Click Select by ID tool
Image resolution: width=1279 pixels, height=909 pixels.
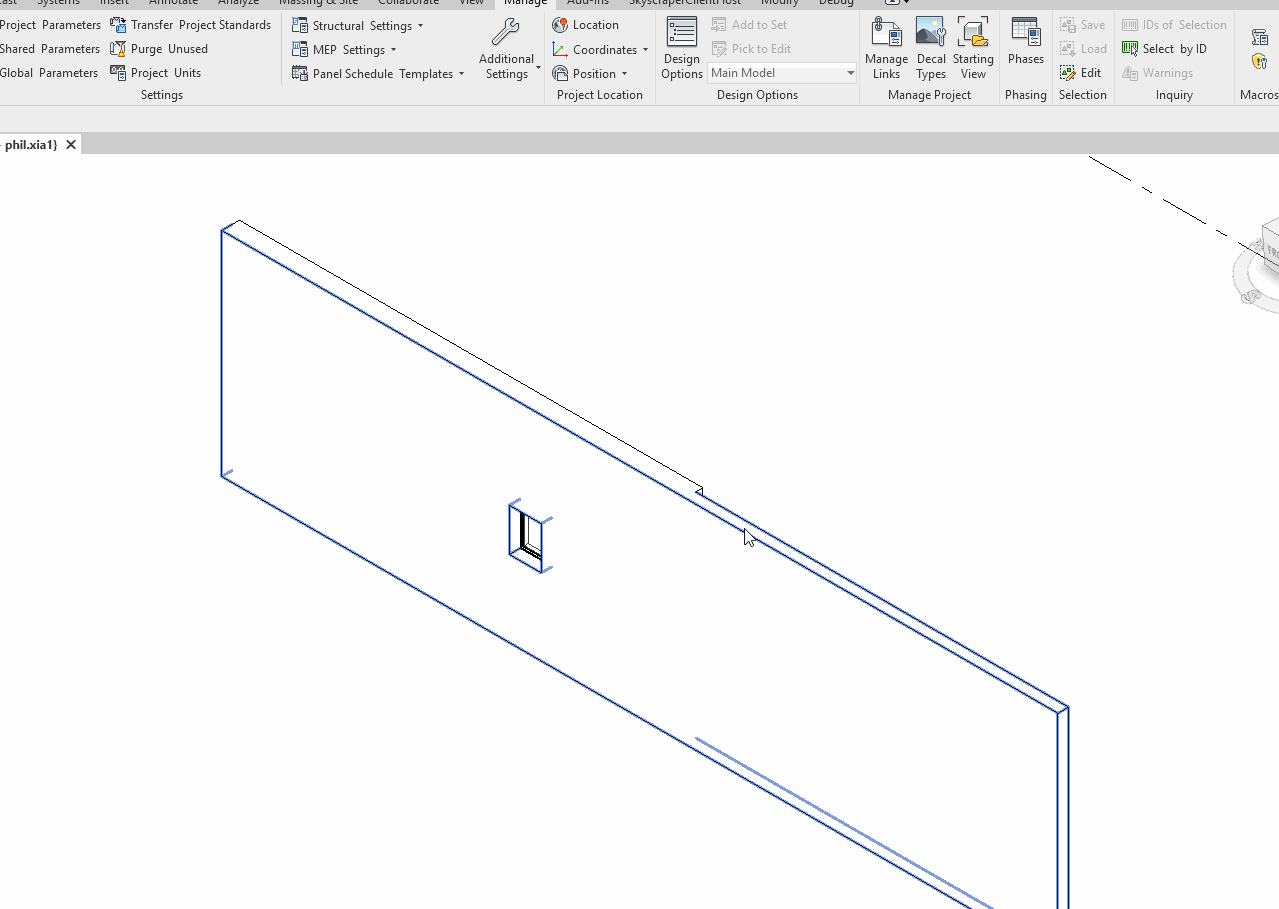(x=1165, y=49)
